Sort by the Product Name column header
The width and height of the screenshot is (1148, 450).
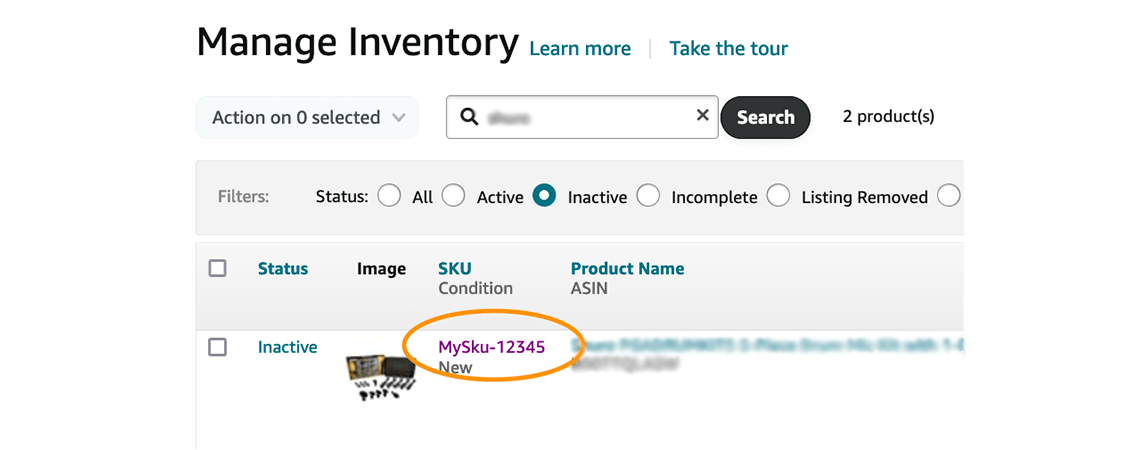pyautogui.click(x=627, y=268)
